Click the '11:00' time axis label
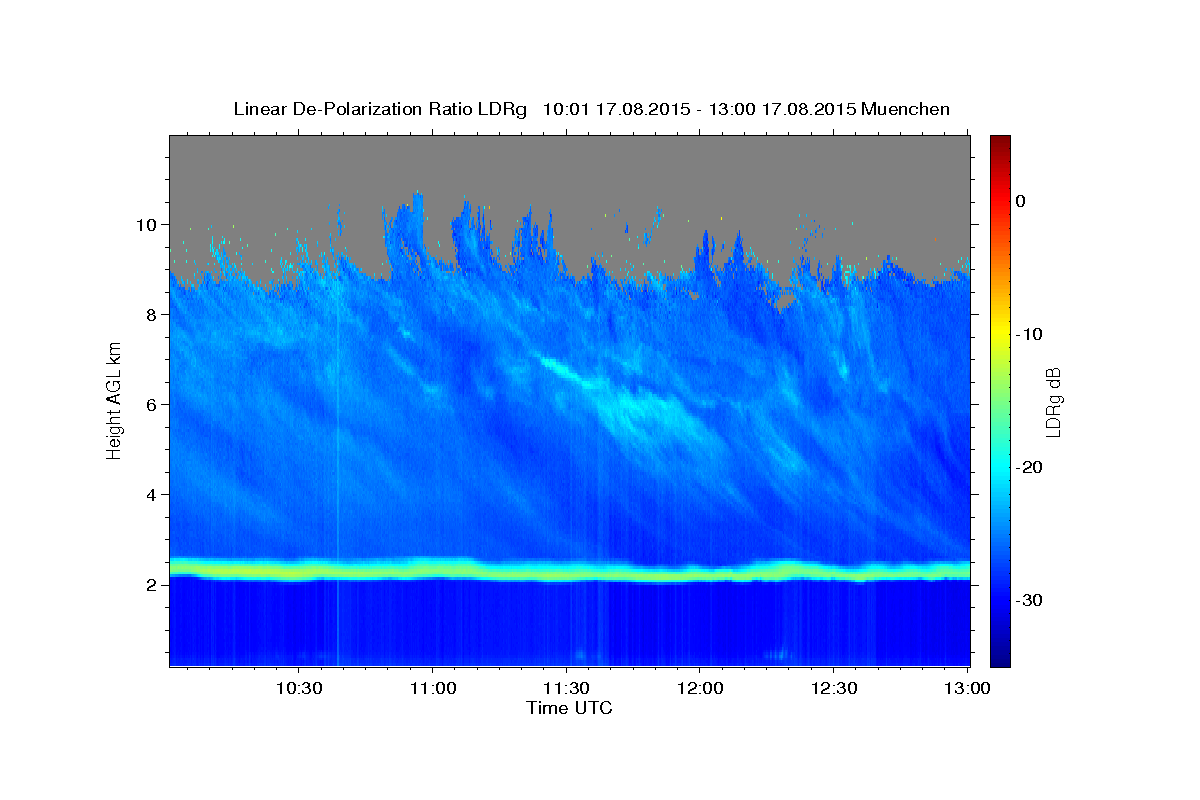 point(432,688)
